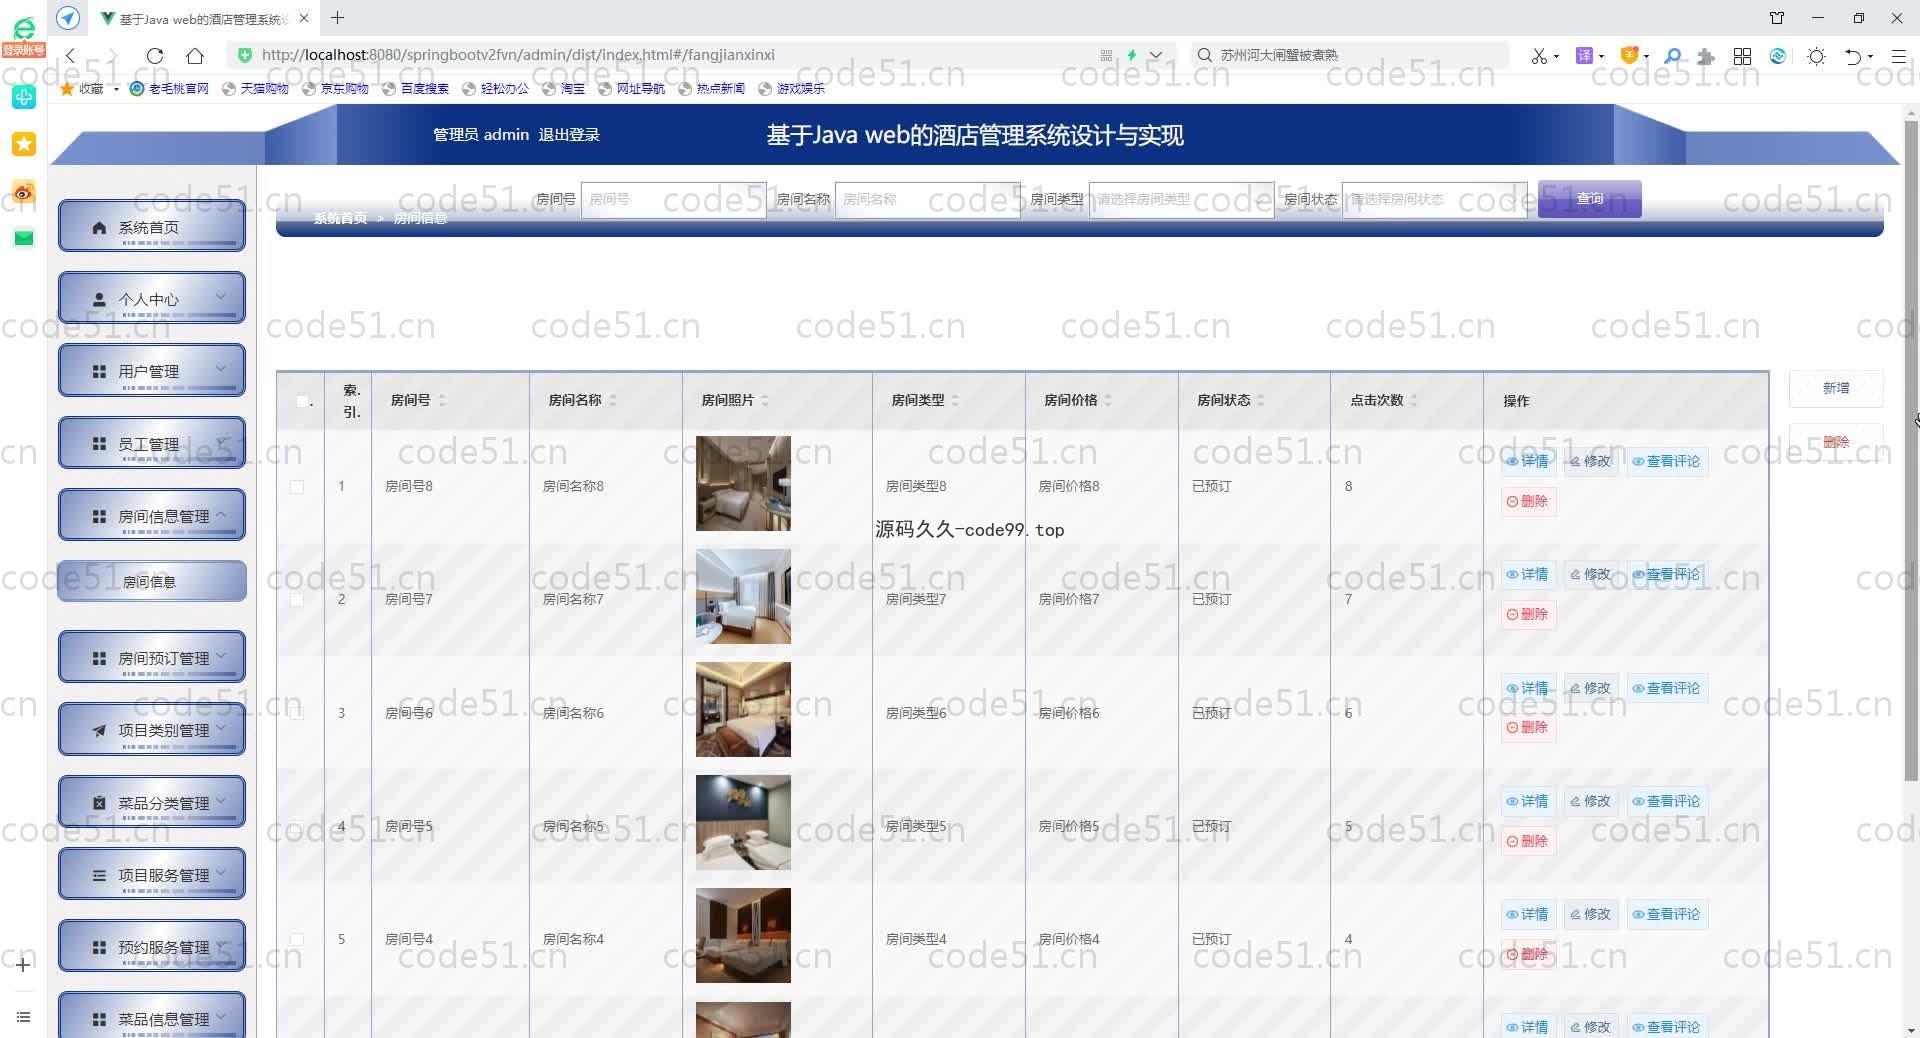Sort by the 点击次数 column header

click(x=1383, y=400)
